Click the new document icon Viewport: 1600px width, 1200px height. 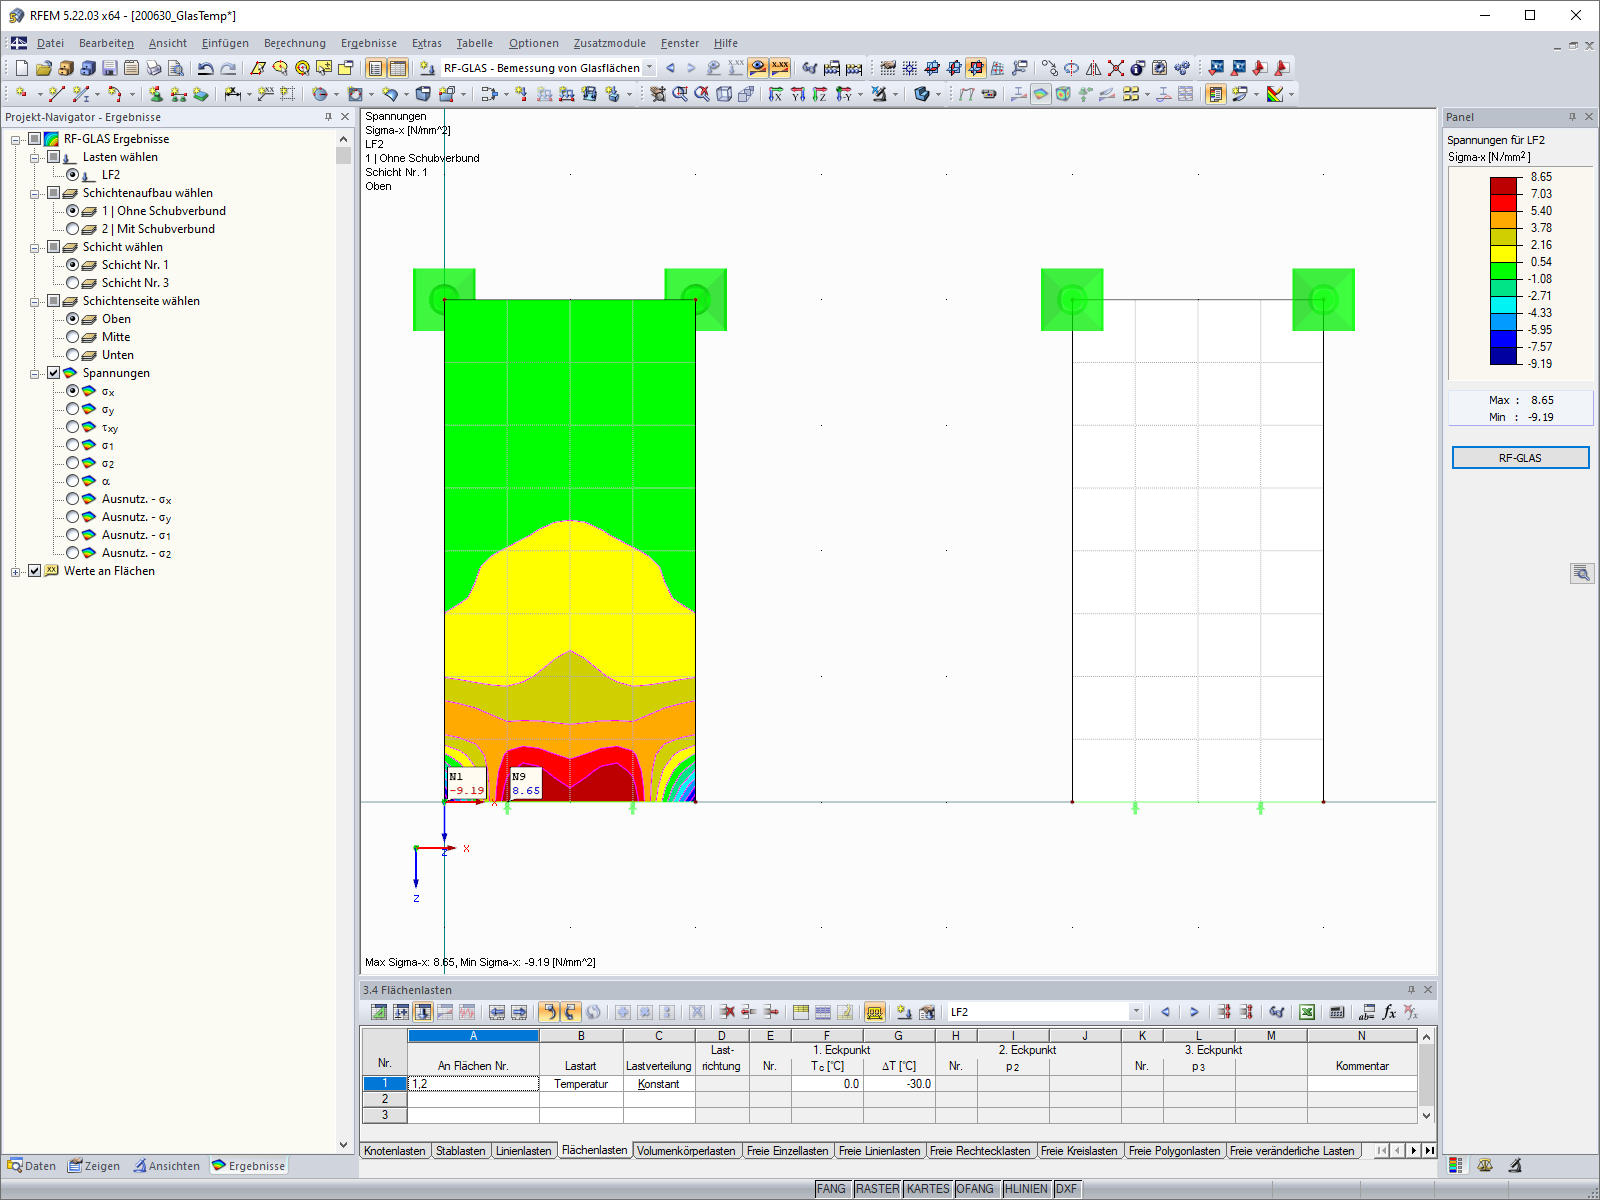point(22,68)
